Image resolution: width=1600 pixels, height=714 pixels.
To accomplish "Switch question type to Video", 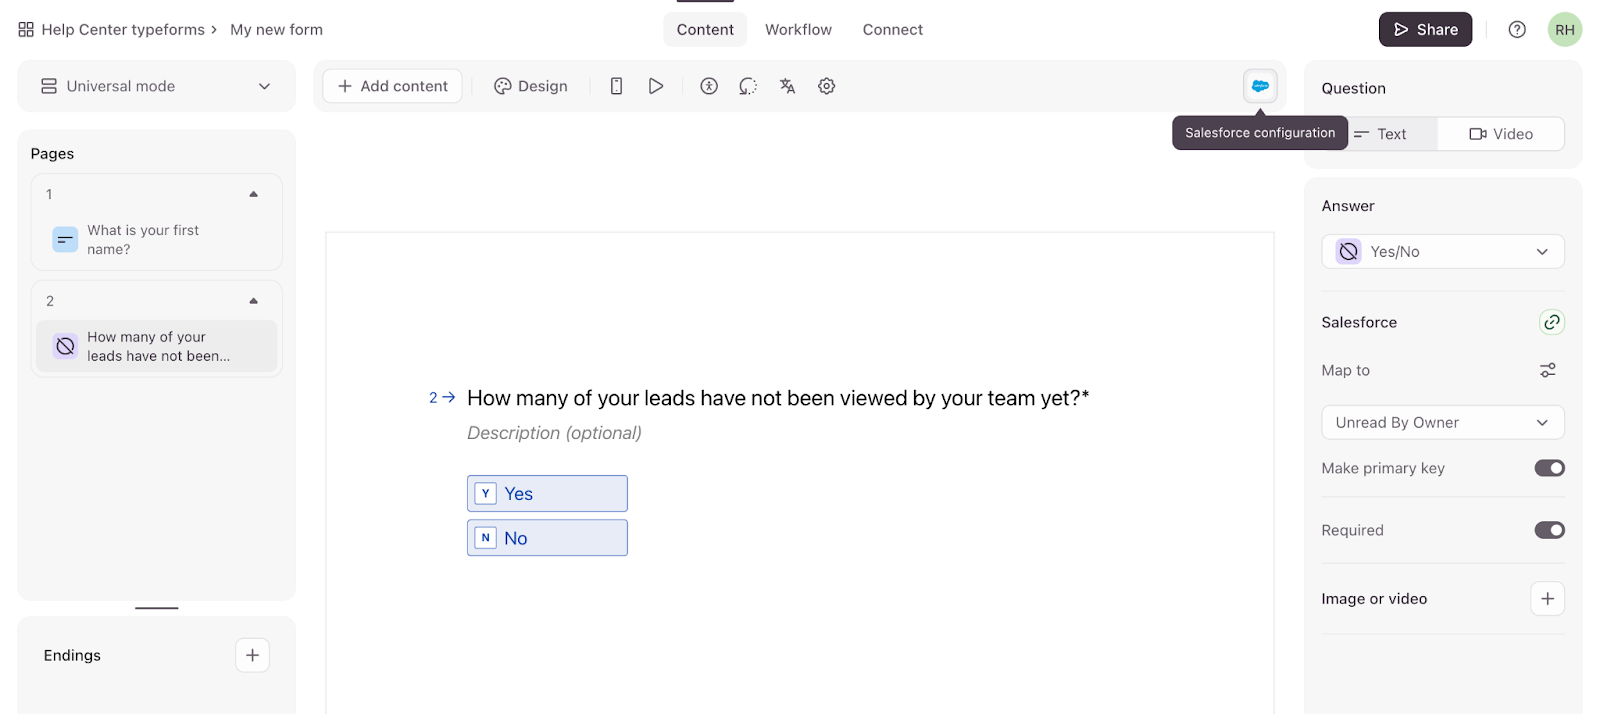I will [x=1500, y=134].
